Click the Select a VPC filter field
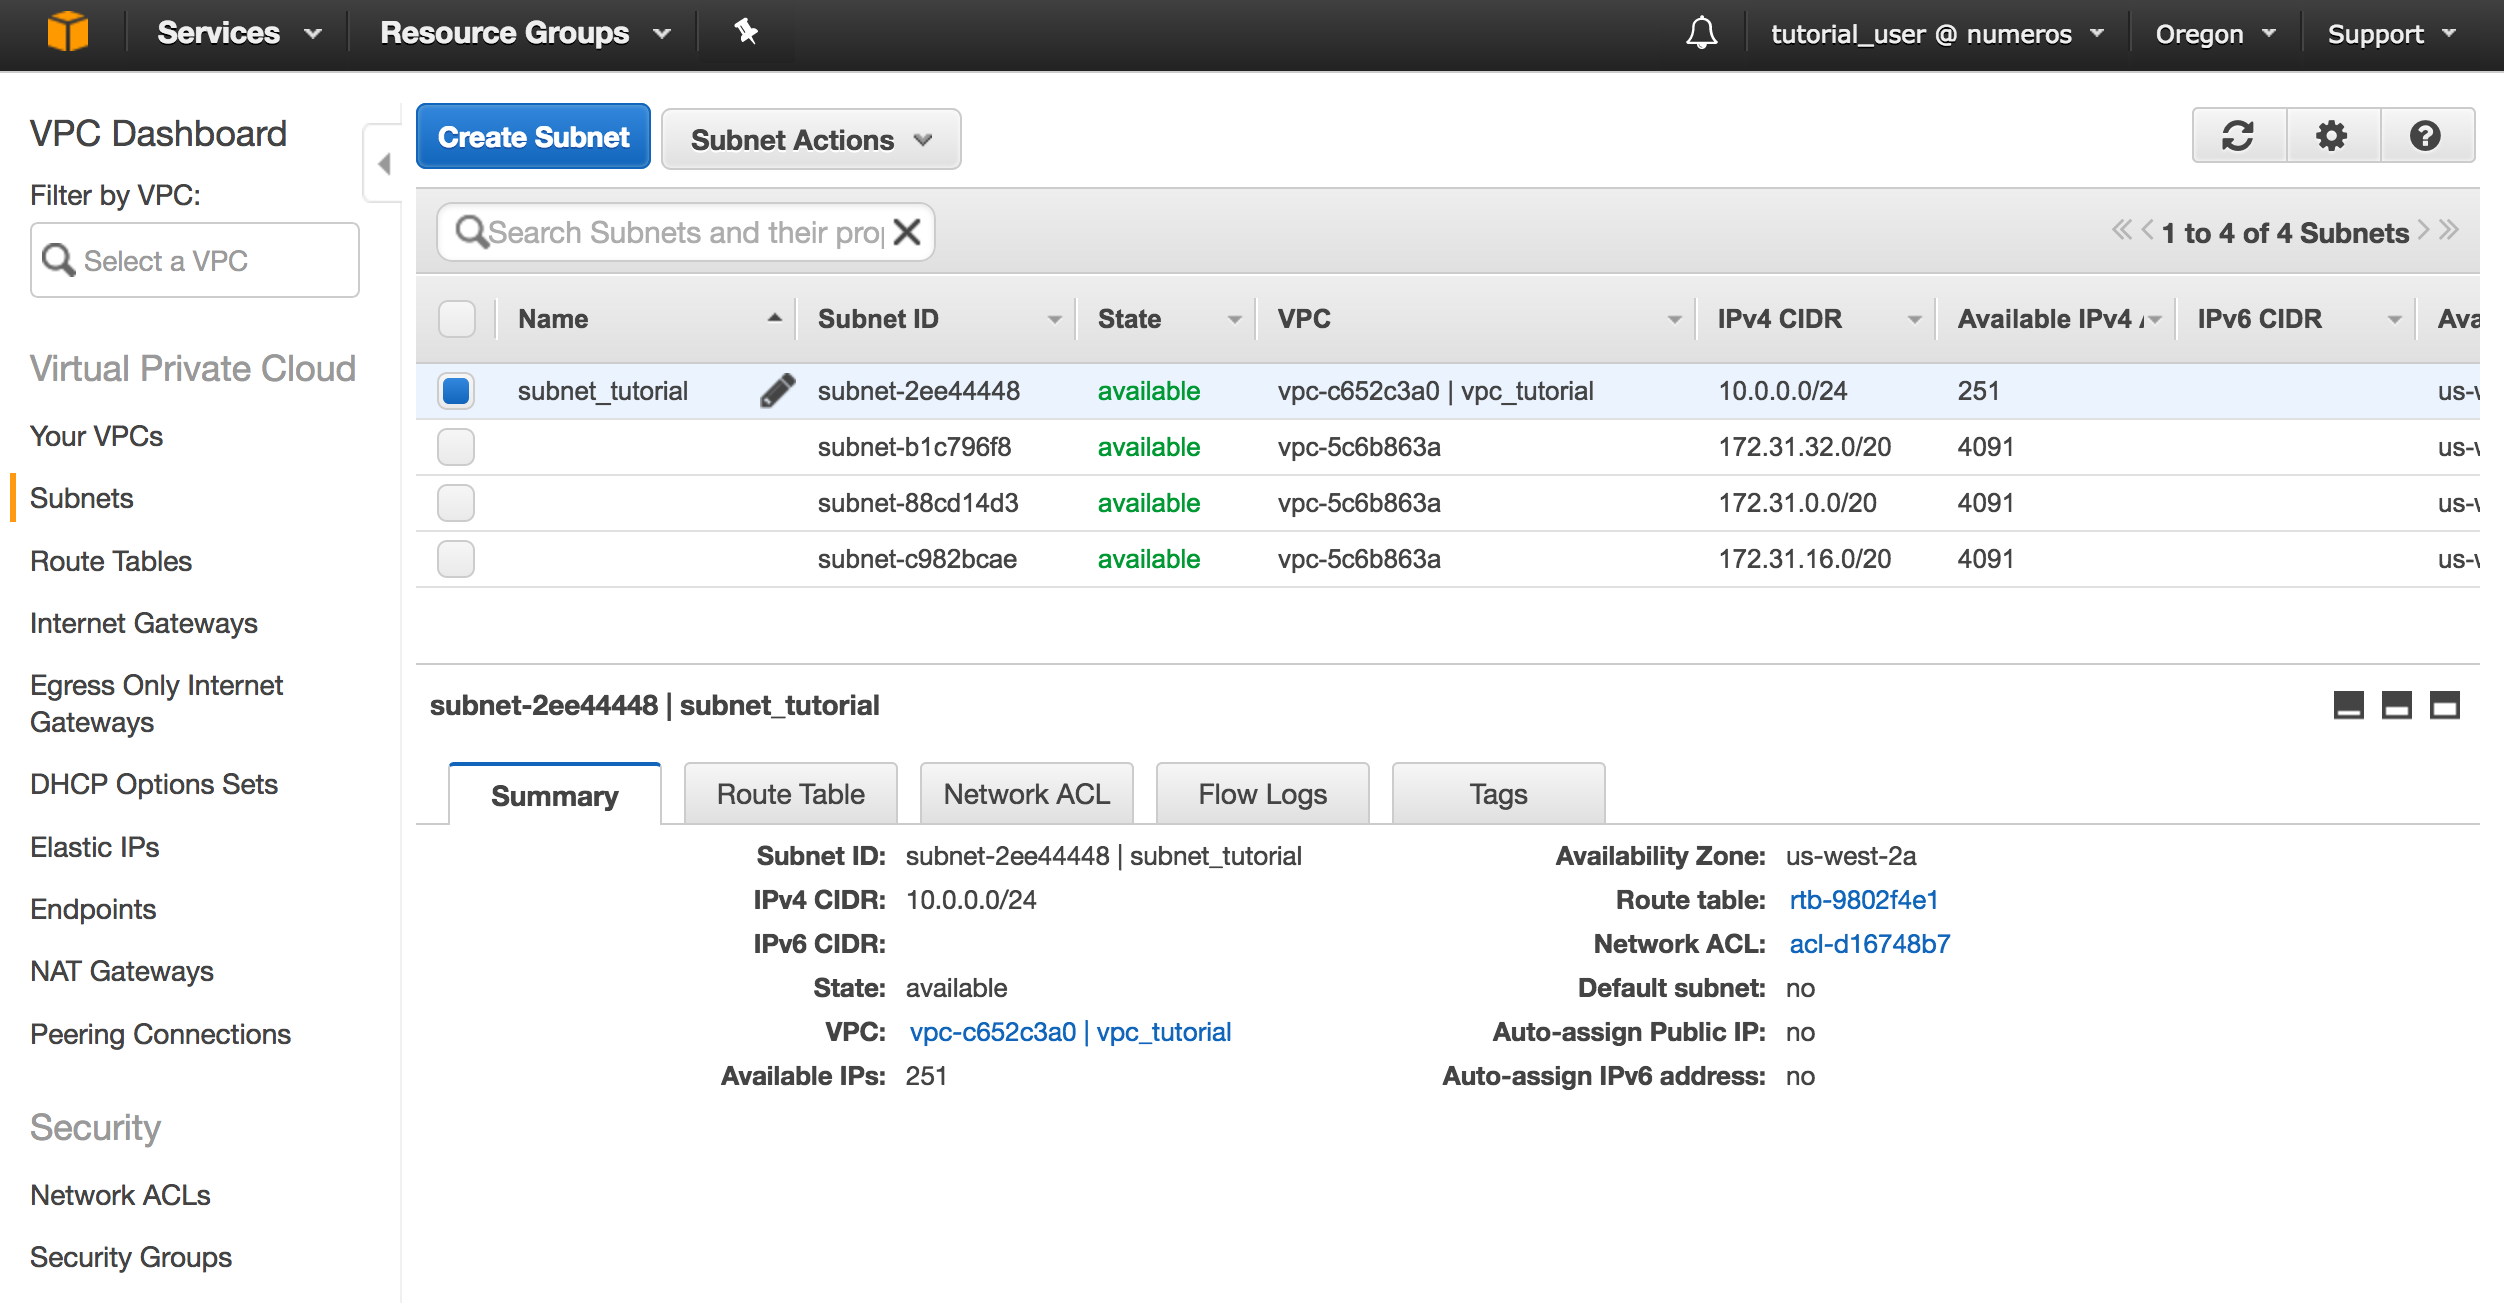 tap(195, 260)
